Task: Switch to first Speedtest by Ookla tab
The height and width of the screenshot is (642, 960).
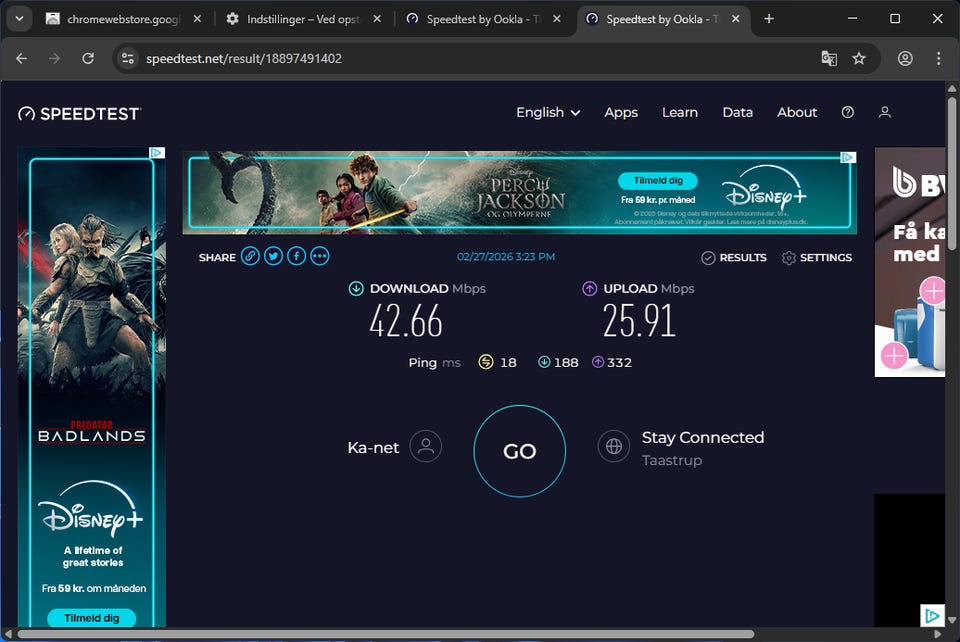Action: tap(482, 19)
